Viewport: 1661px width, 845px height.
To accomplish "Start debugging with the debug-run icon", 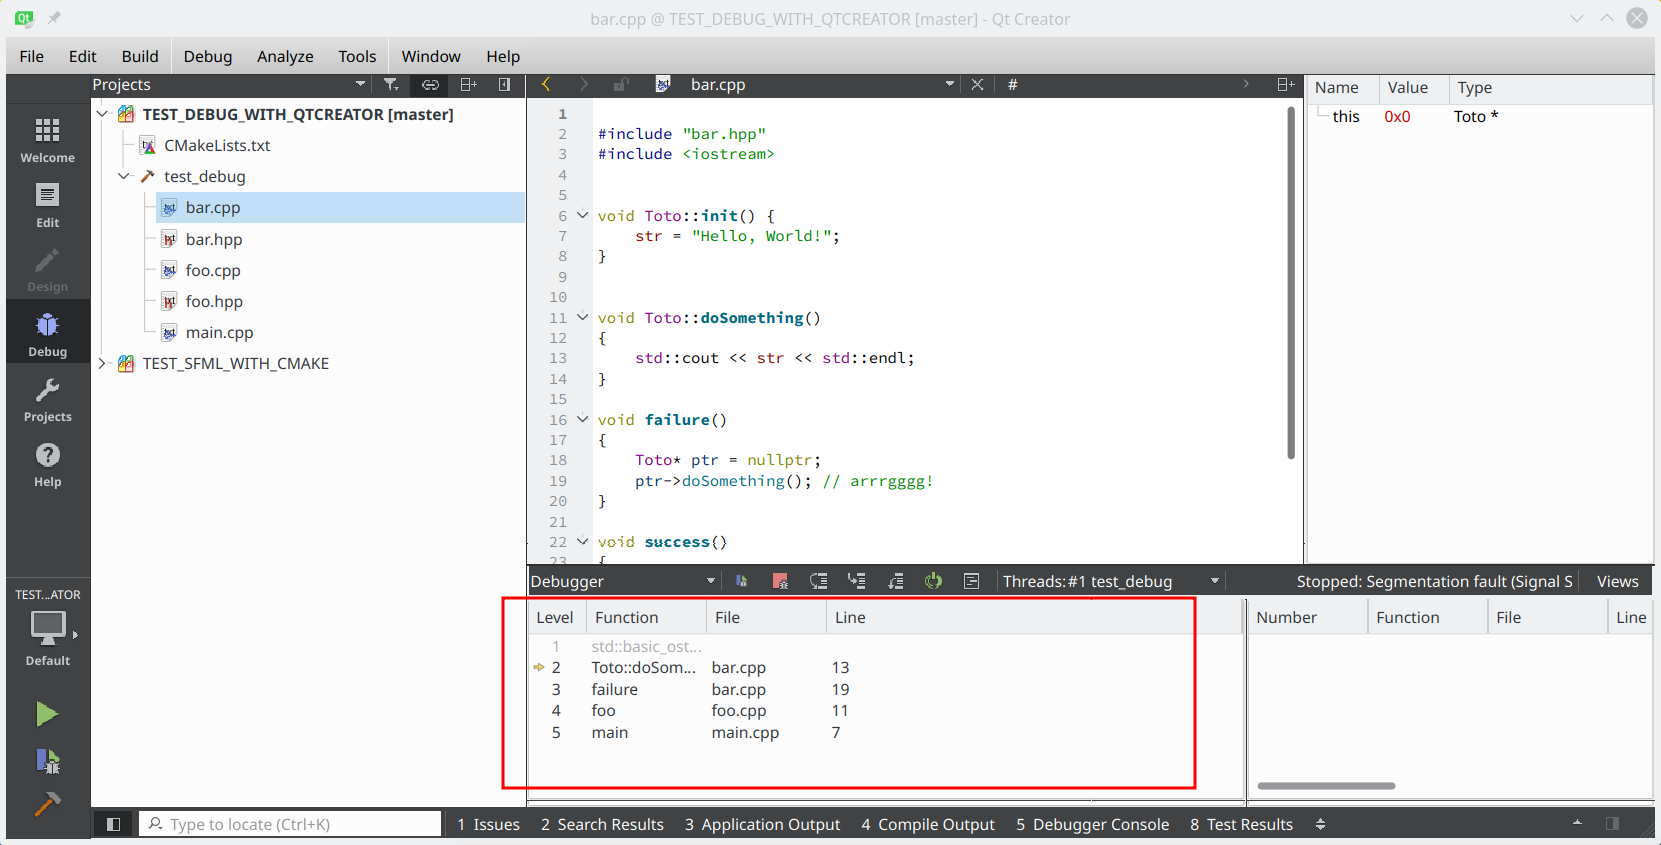I will (x=47, y=760).
